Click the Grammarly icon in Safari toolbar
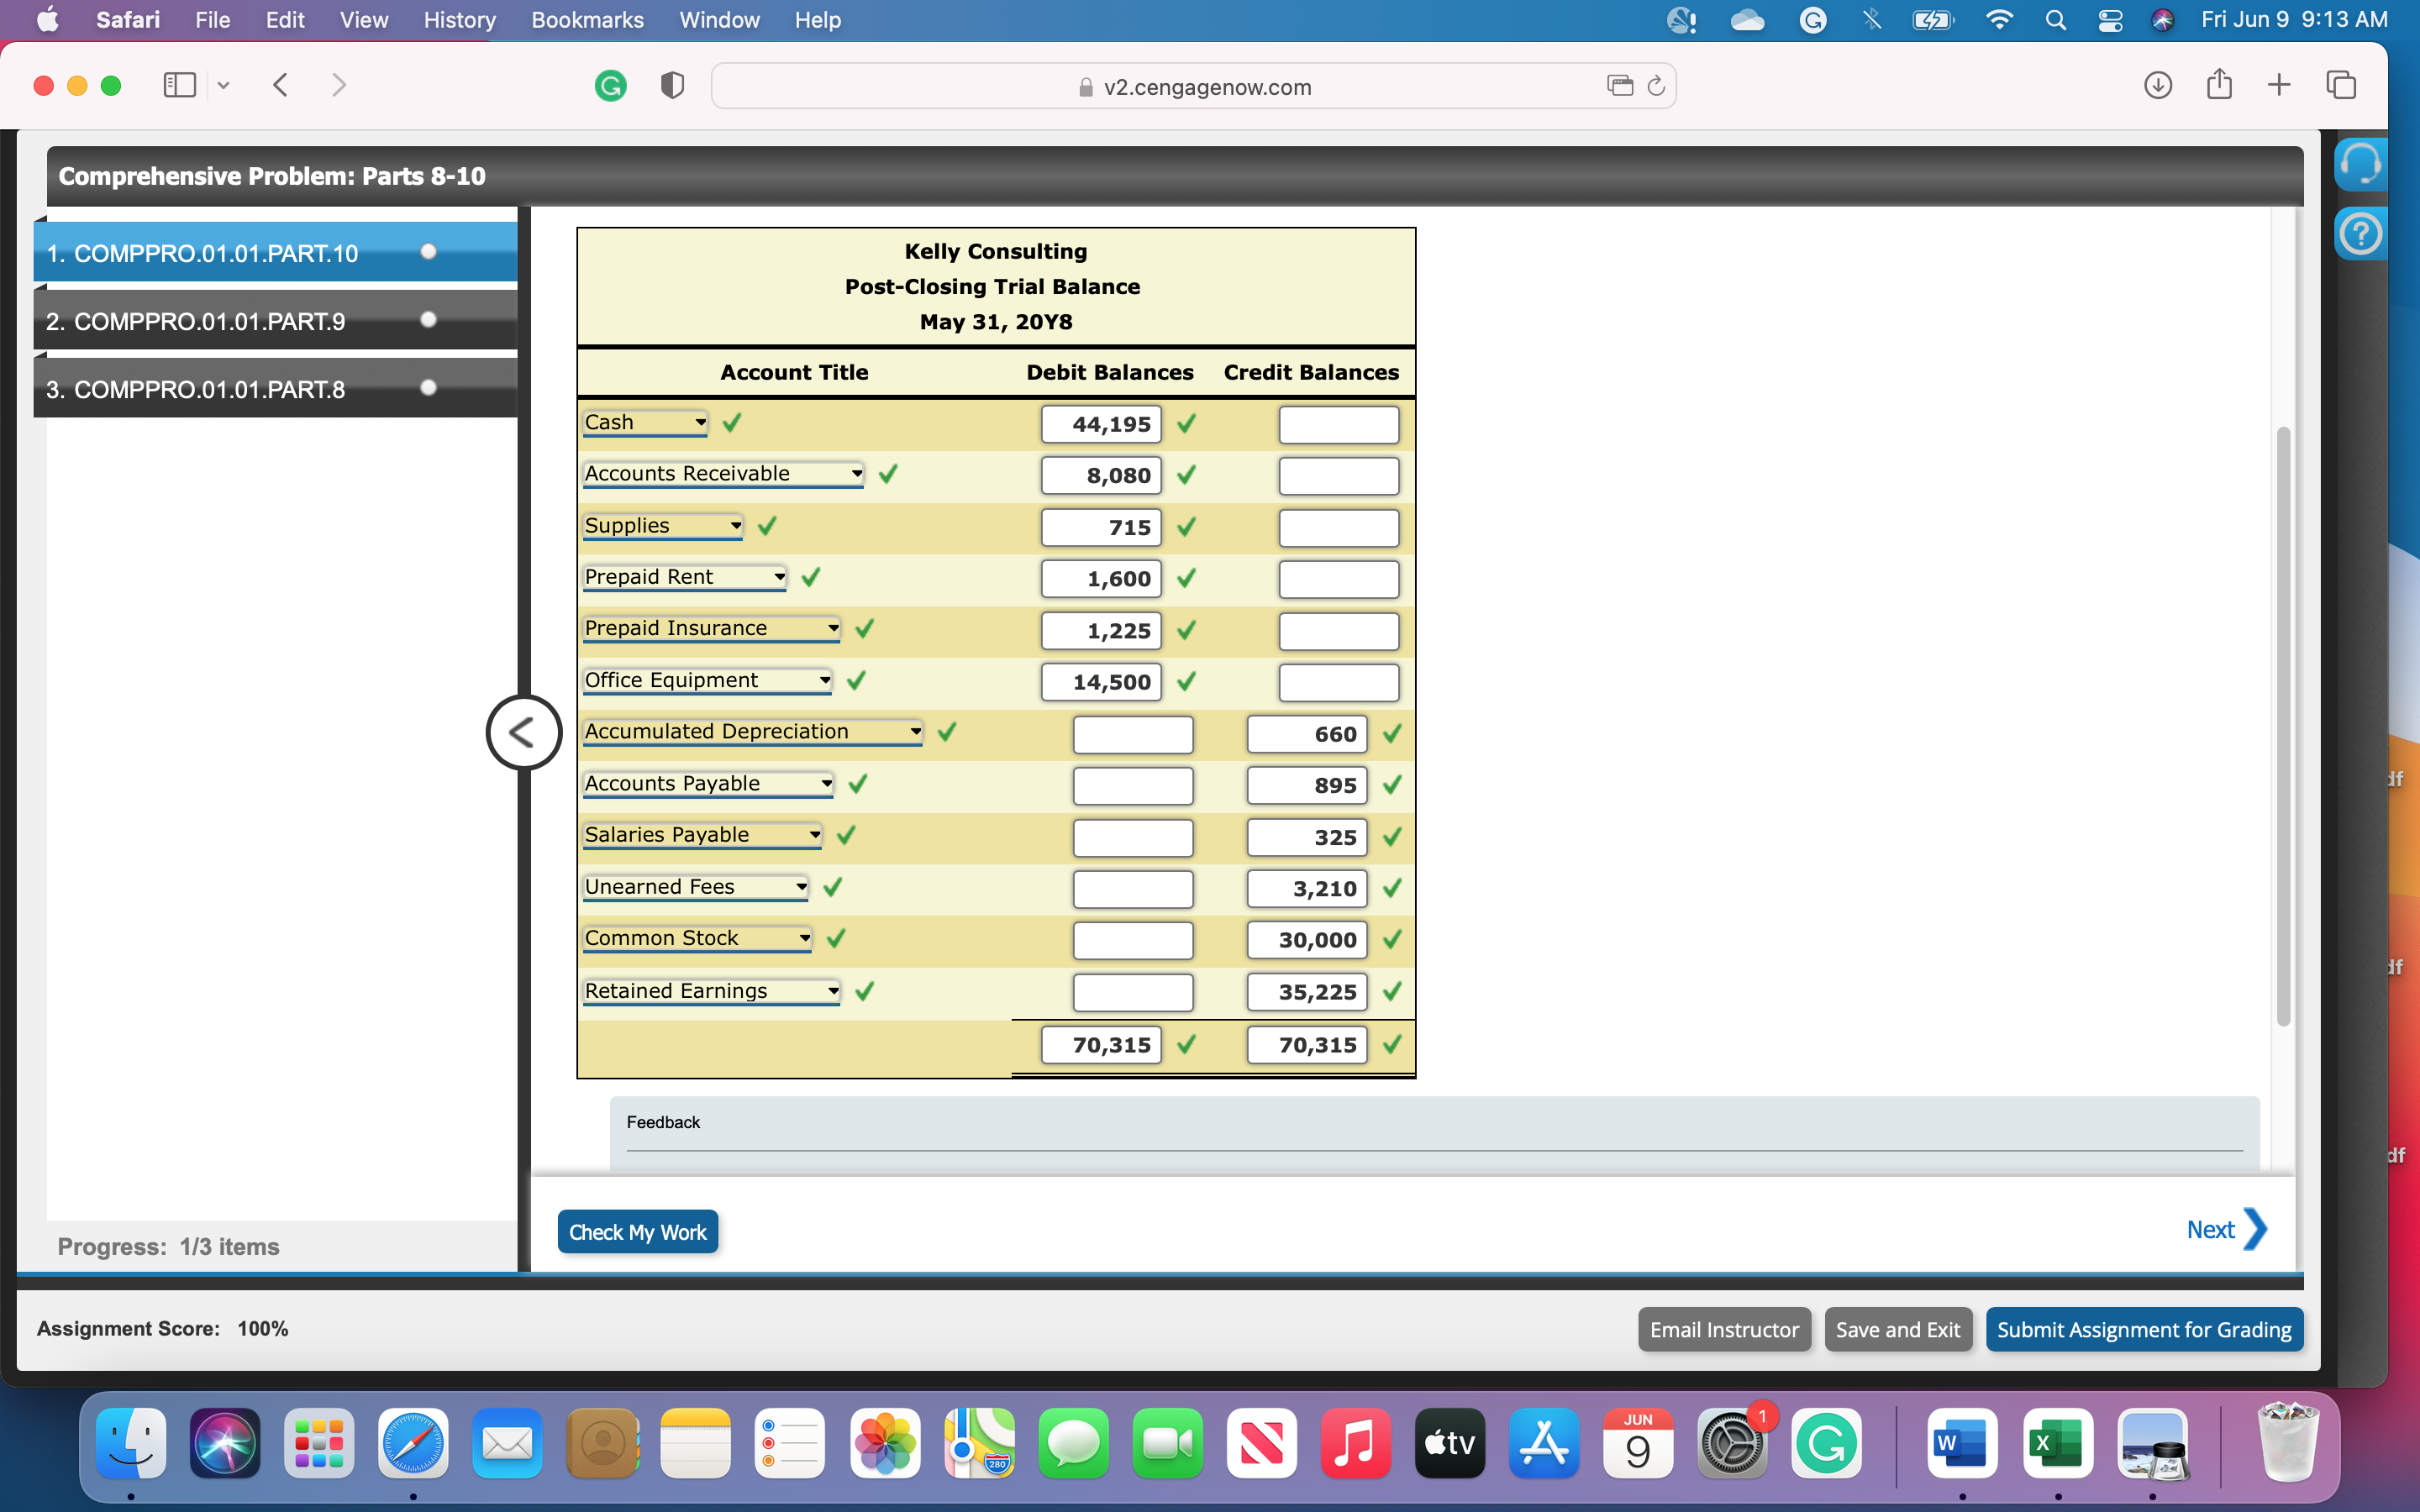This screenshot has width=2420, height=1512. tap(611, 86)
